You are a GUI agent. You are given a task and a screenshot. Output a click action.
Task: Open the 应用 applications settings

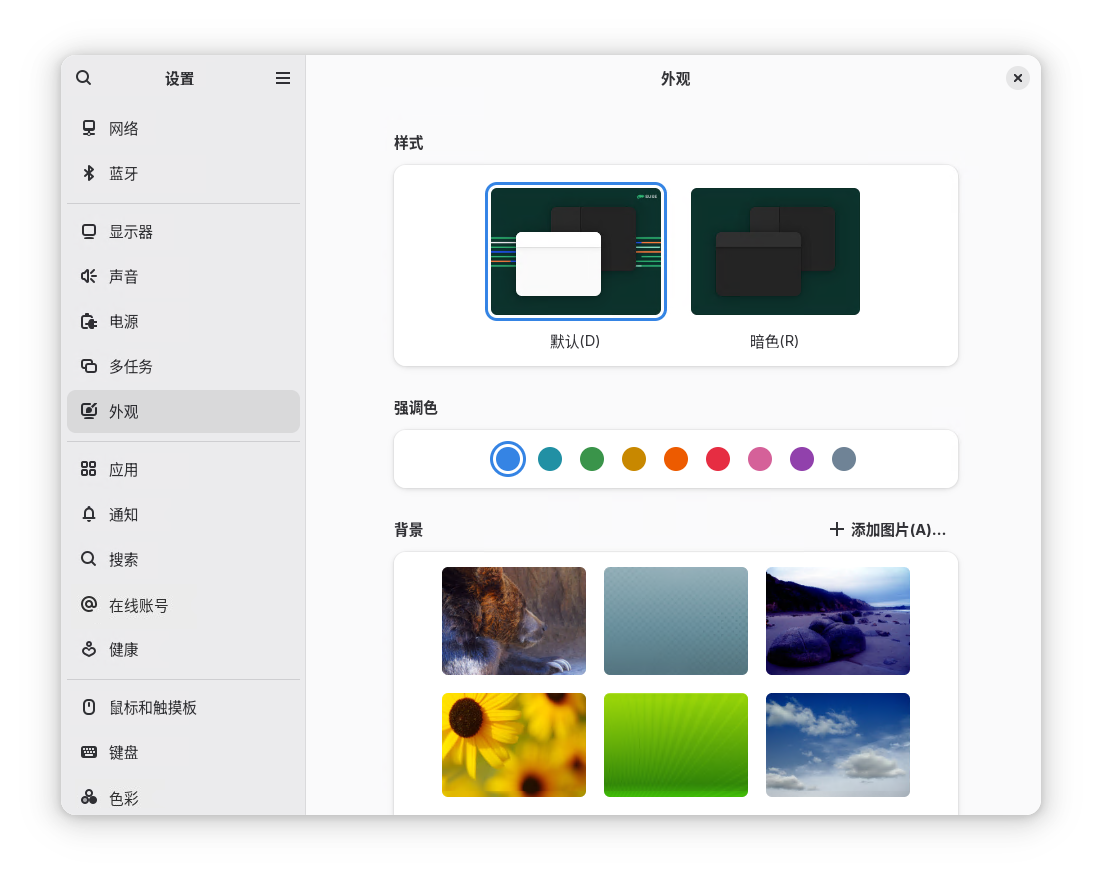[124, 469]
